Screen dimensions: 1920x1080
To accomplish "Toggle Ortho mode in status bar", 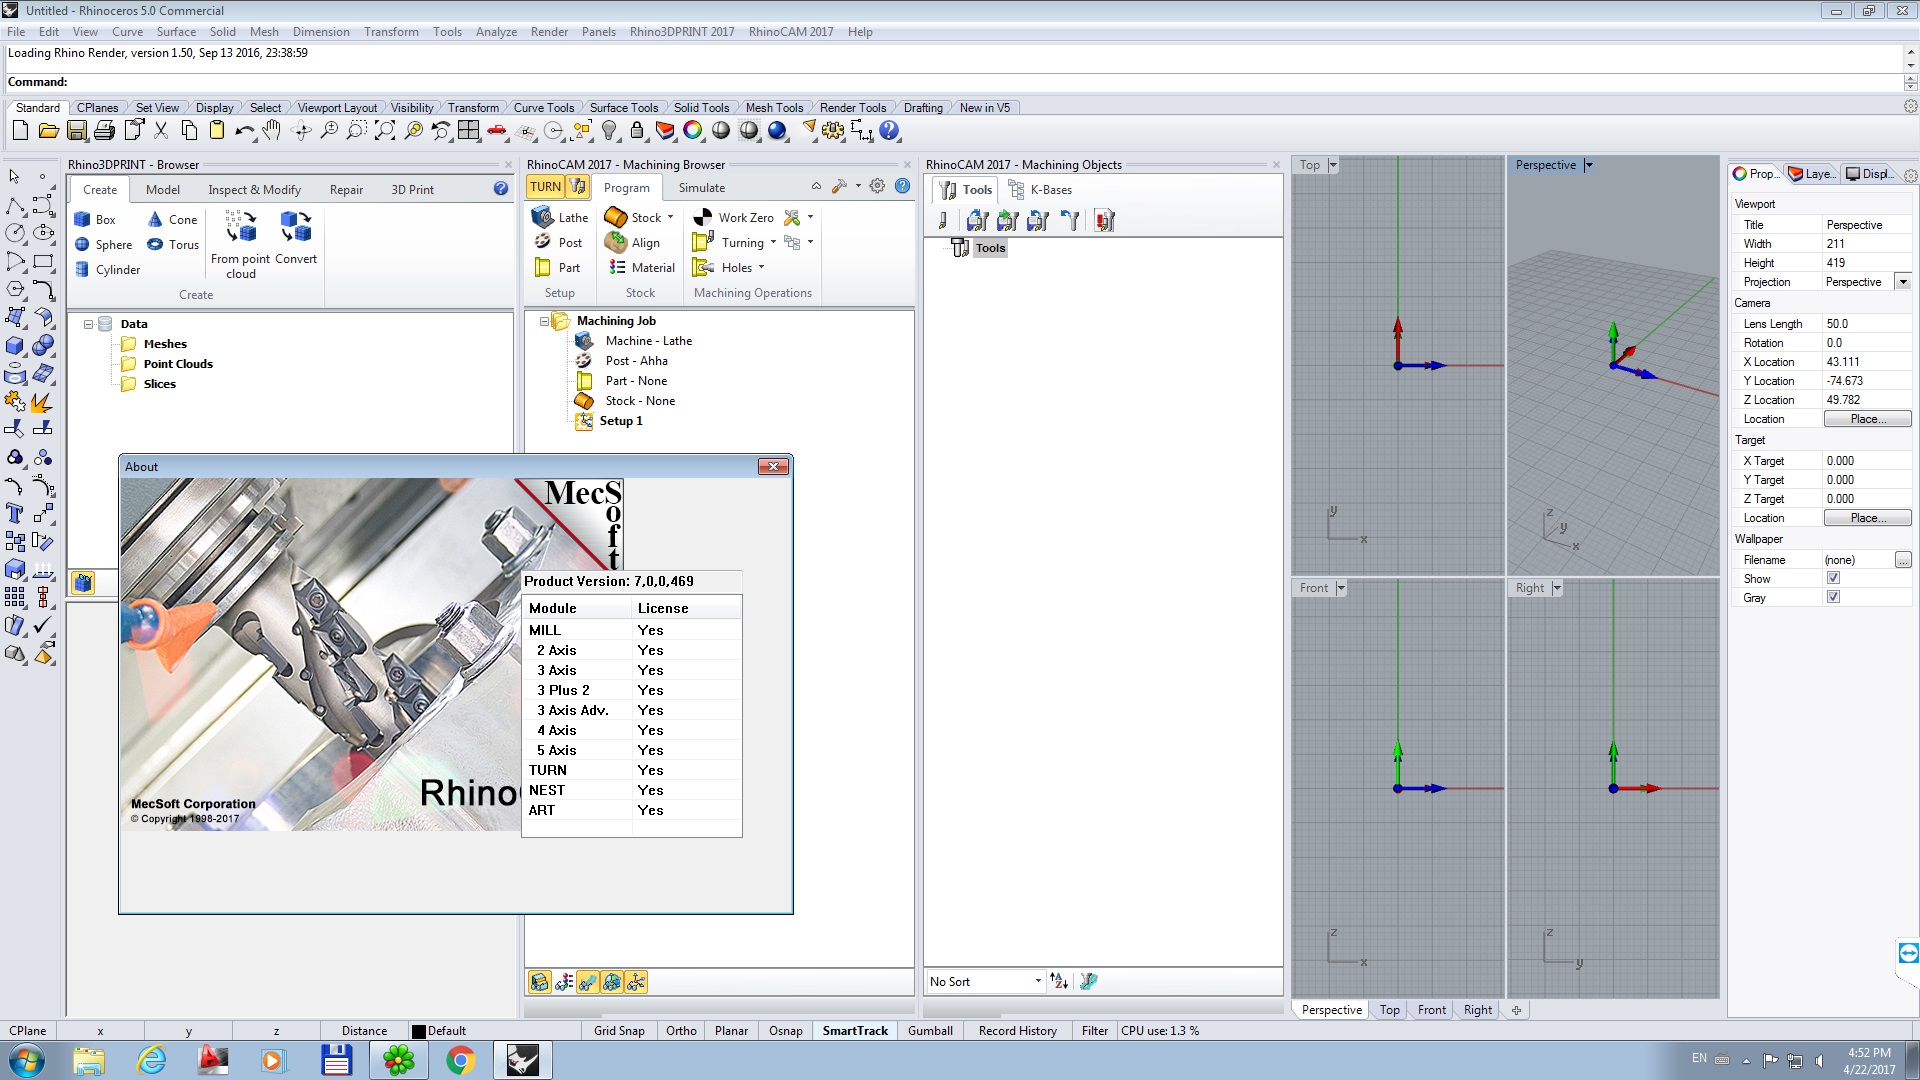I will coord(681,1031).
